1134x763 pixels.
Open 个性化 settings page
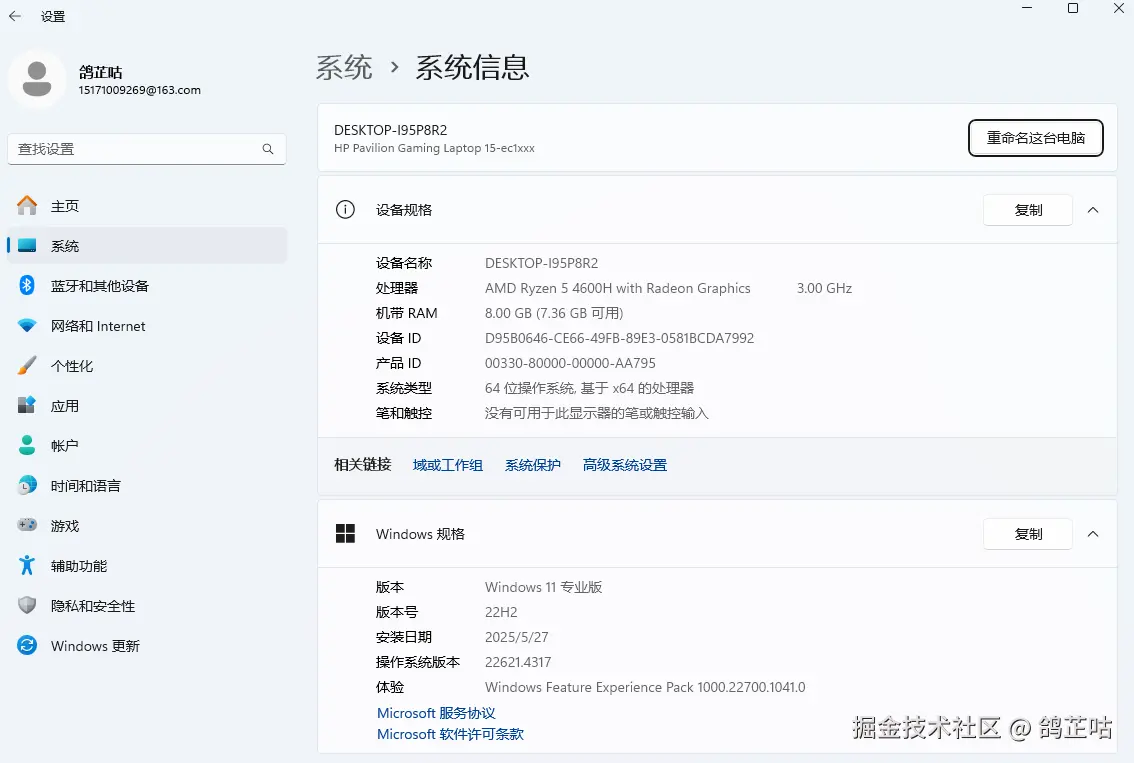[147, 365]
